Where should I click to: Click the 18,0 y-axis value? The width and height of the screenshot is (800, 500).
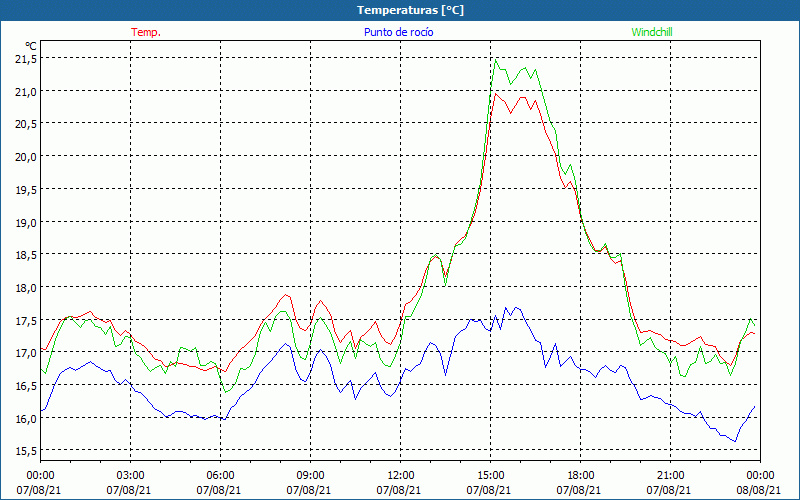[26, 288]
